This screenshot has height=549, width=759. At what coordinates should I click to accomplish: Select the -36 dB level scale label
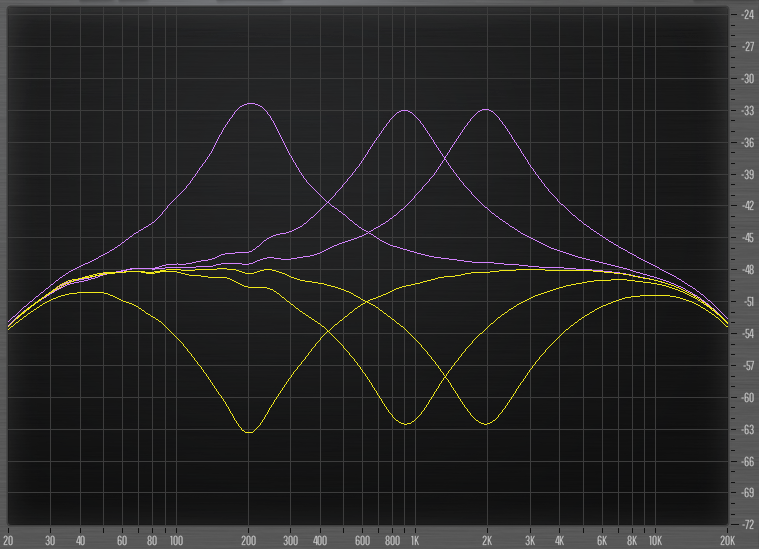pos(748,143)
